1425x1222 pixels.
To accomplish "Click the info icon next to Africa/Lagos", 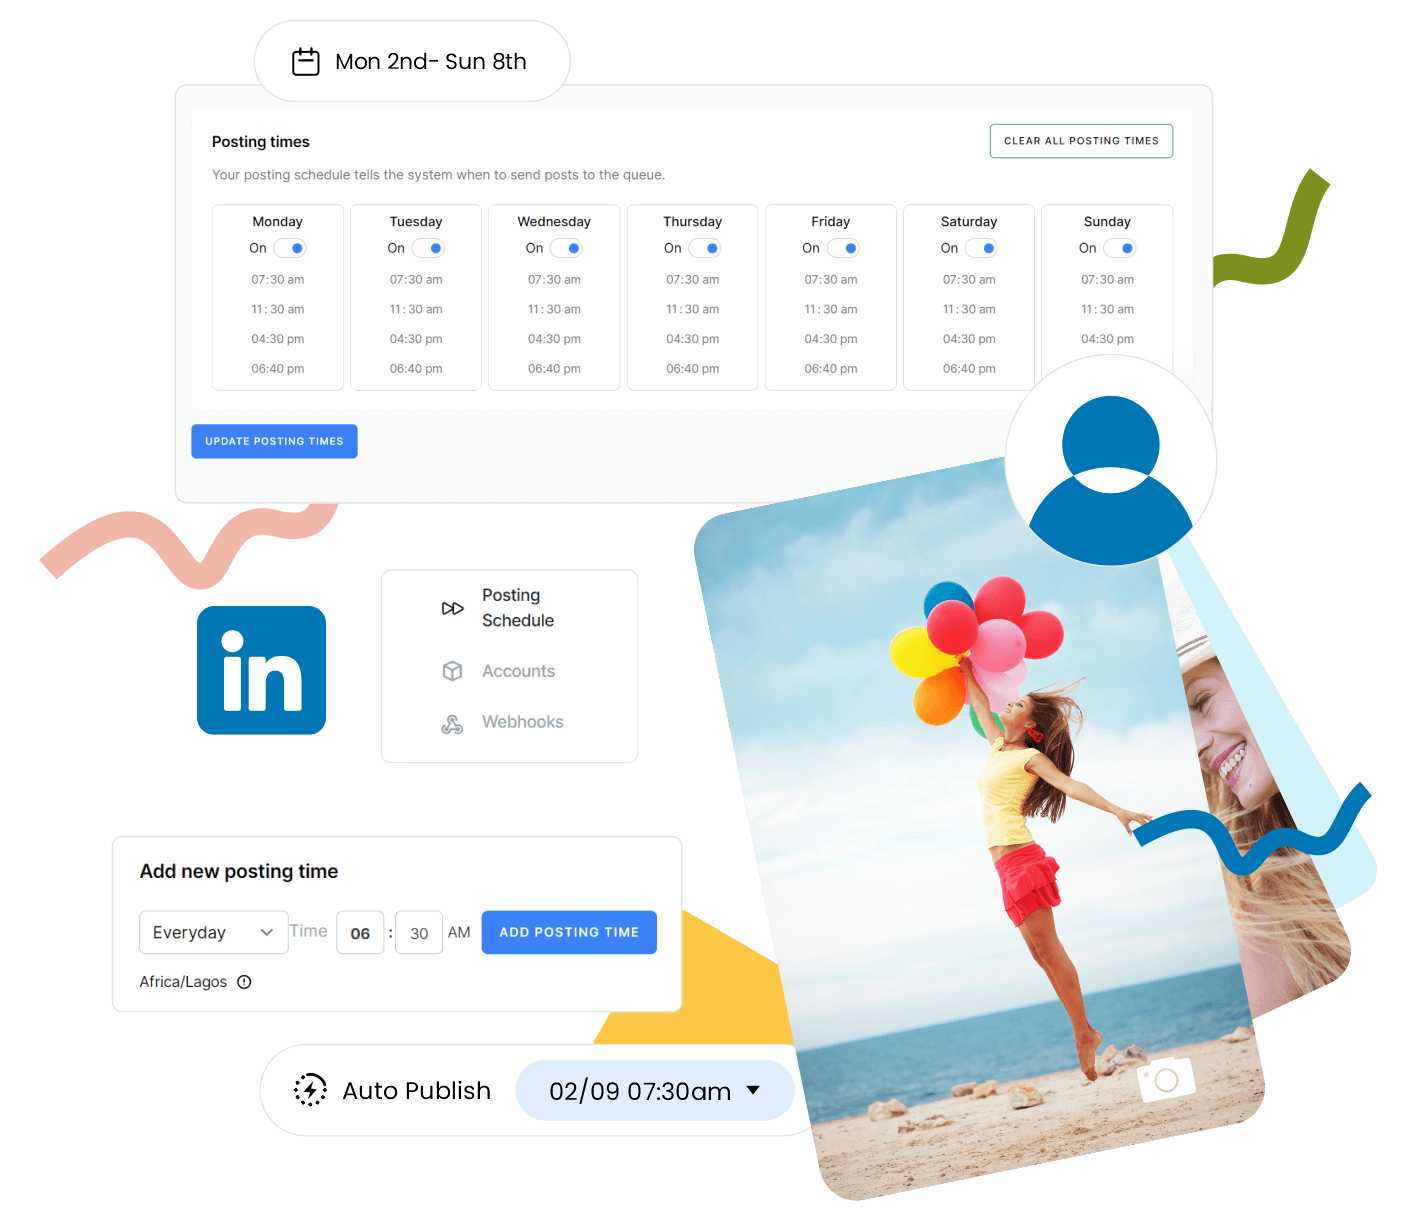I will (x=244, y=982).
